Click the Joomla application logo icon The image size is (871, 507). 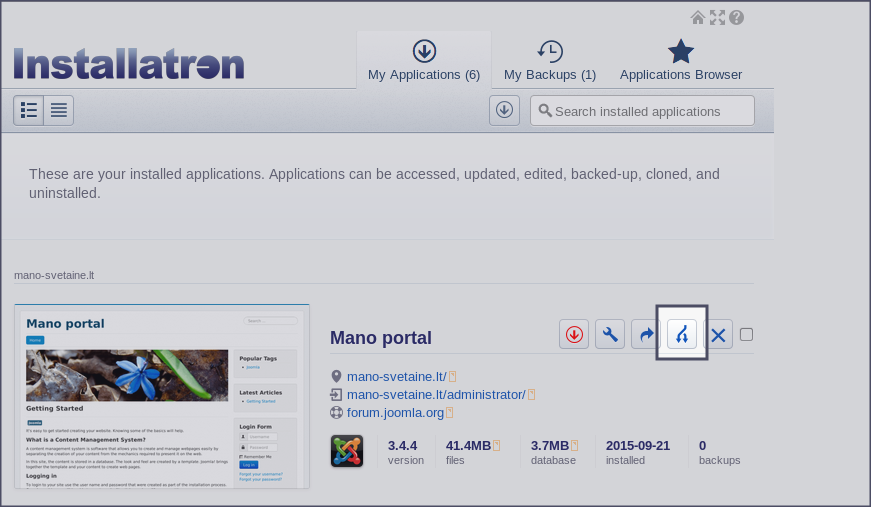pyautogui.click(x=346, y=451)
